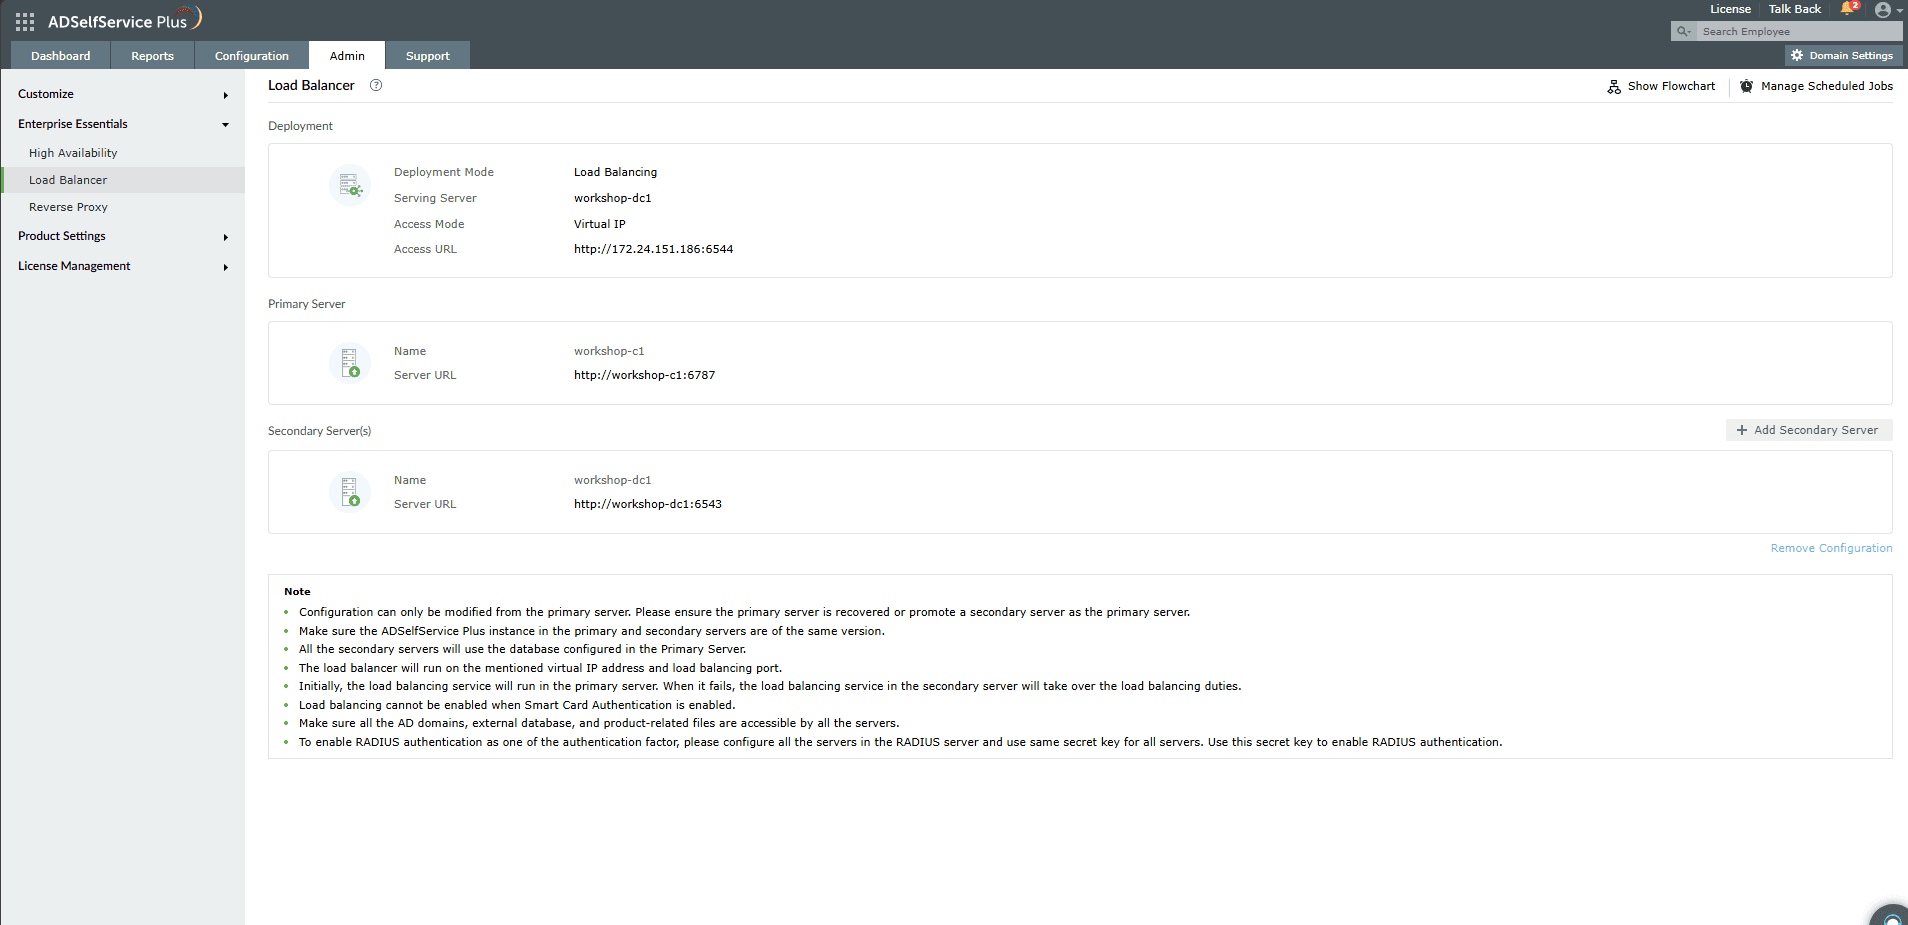Click the Note heading
Viewport: 1908px width, 925px height.
(297, 591)
